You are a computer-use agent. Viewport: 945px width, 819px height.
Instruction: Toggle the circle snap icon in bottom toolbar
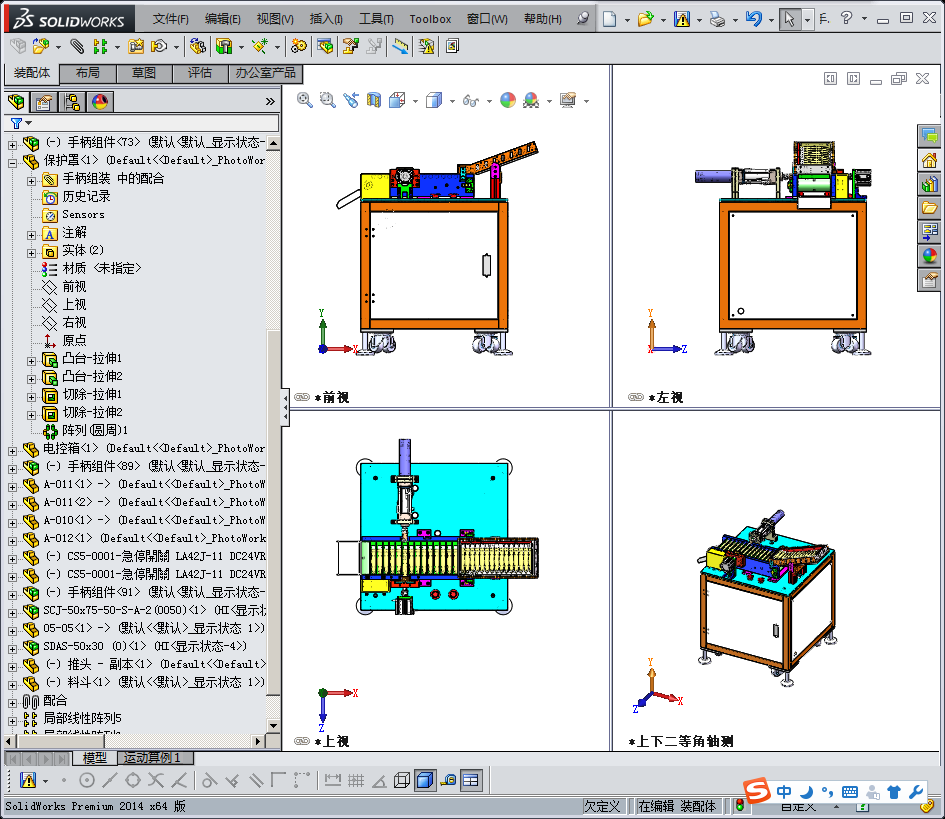[87, 780]
